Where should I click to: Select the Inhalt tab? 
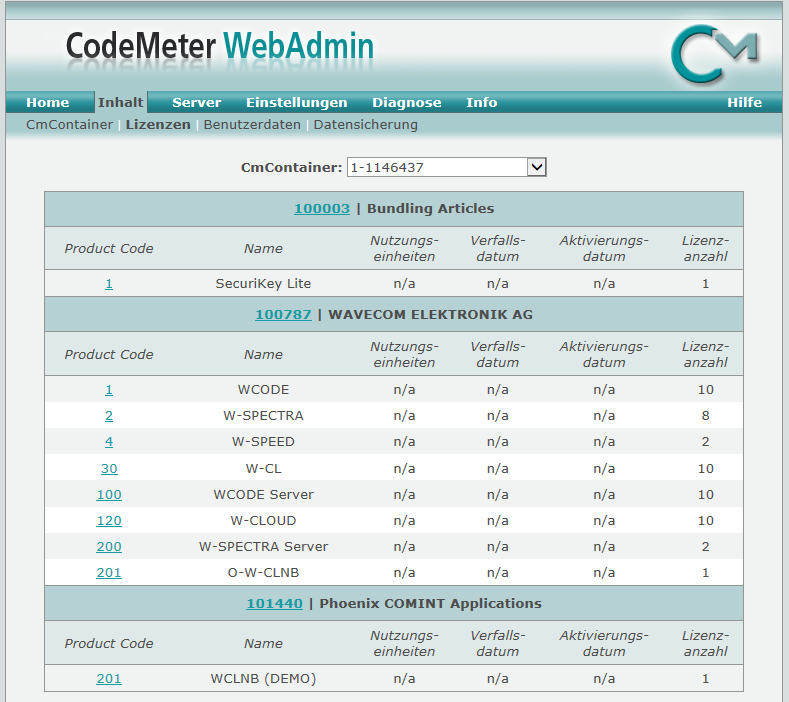coord(120,103)
